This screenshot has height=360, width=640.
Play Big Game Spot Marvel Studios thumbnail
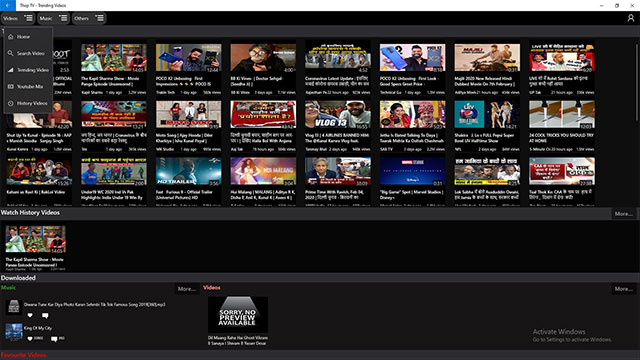click(x=412, y=171)
